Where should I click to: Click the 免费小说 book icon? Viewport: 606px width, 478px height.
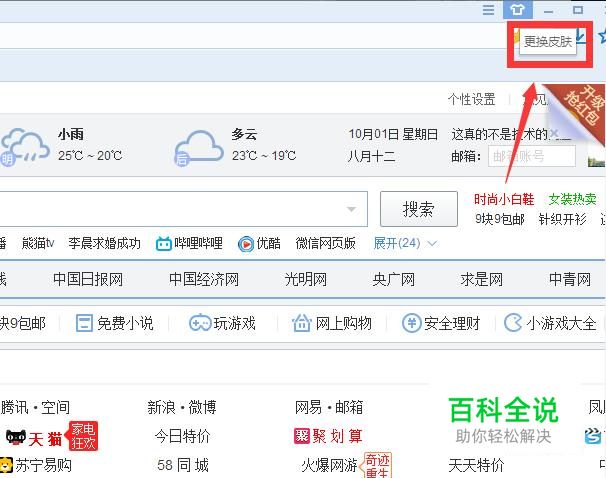[x=84, y=323]
